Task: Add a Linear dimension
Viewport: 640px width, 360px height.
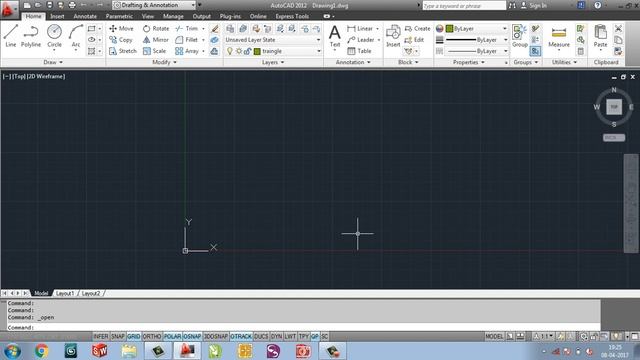Action: tap(360, 29)
